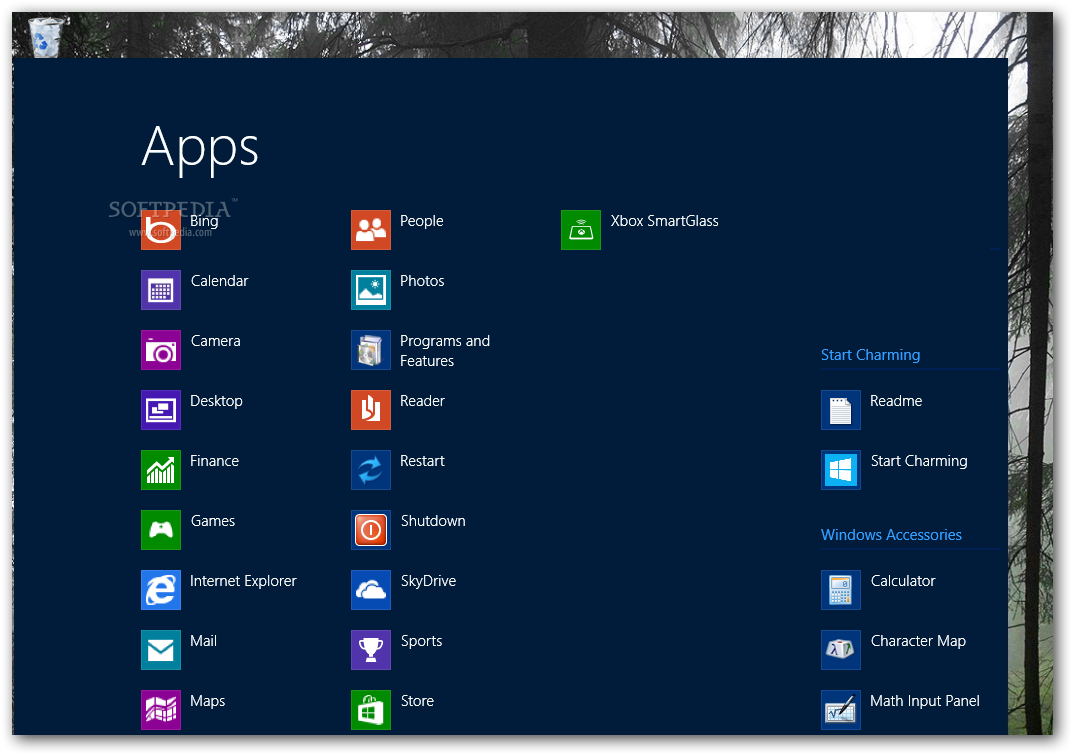Click the Desktop tile icon
This screenshot has height=755, width=1073.
(161, 410)
